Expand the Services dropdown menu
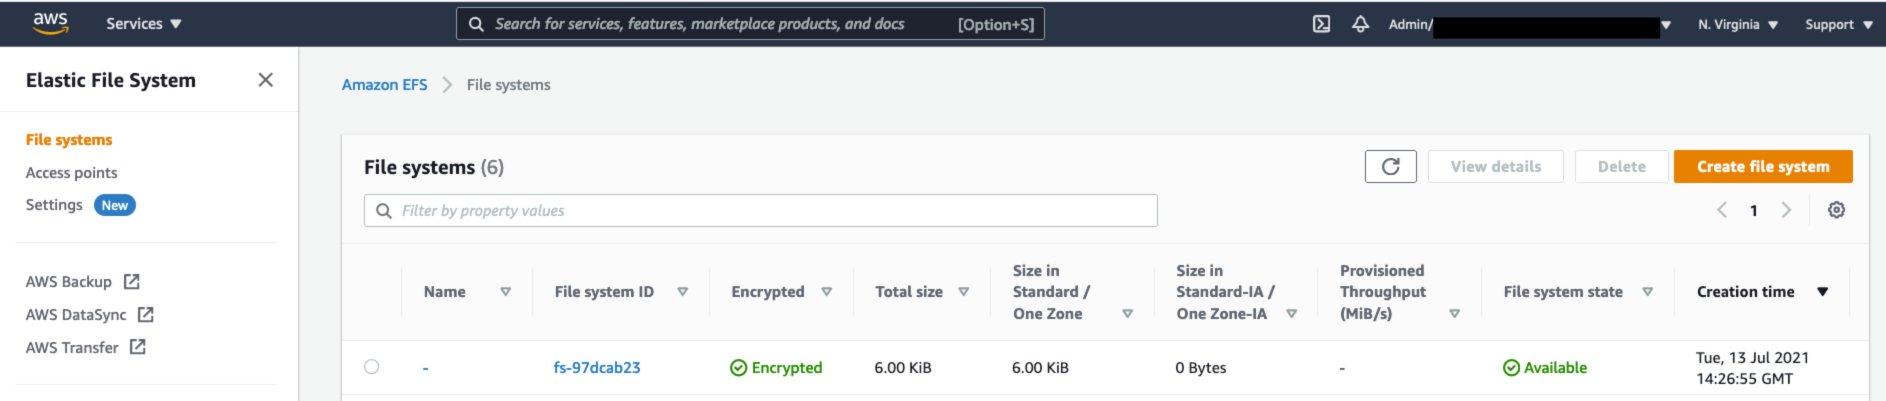1886x401 pixels. (143, 24)
